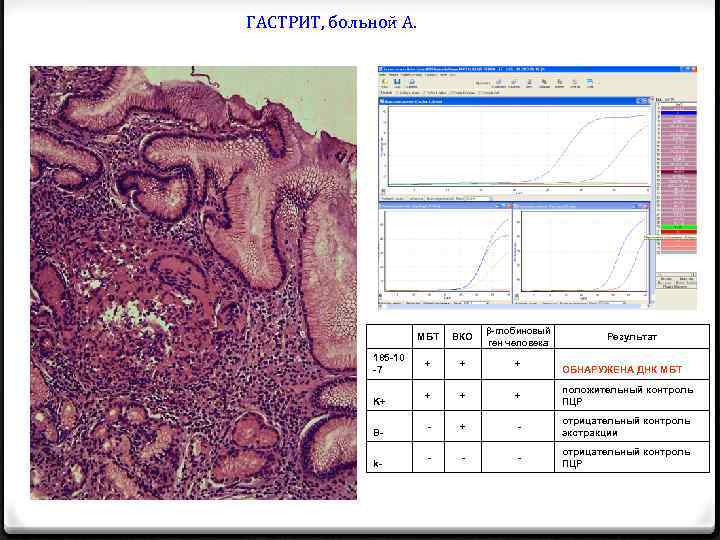720x540 pixels.
Task: Click the floppy-disk Save icon in PCR software toolbar
Action: point(397,81)
